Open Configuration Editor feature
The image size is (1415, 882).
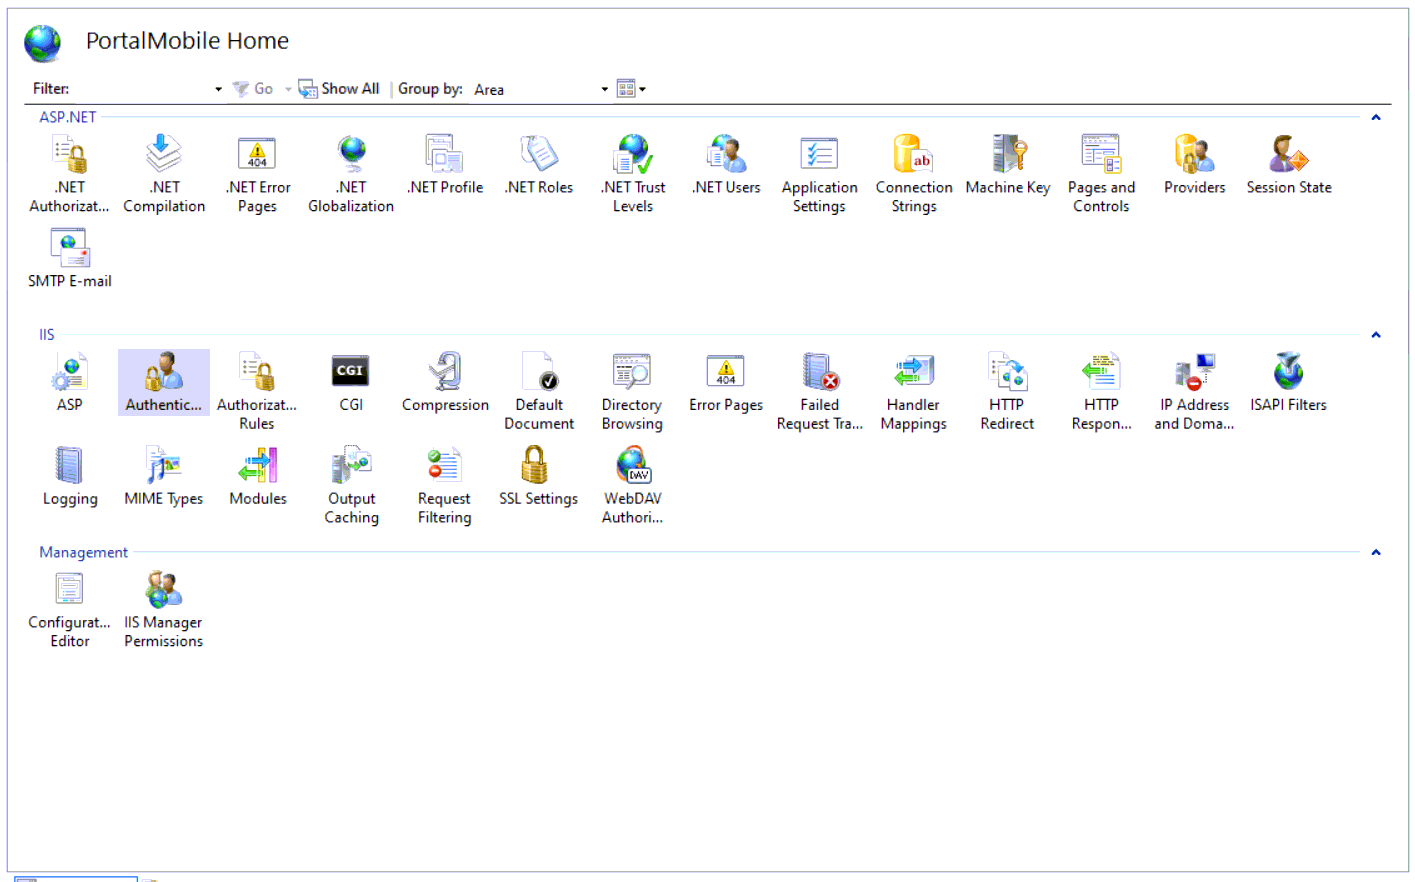[69, 611]
